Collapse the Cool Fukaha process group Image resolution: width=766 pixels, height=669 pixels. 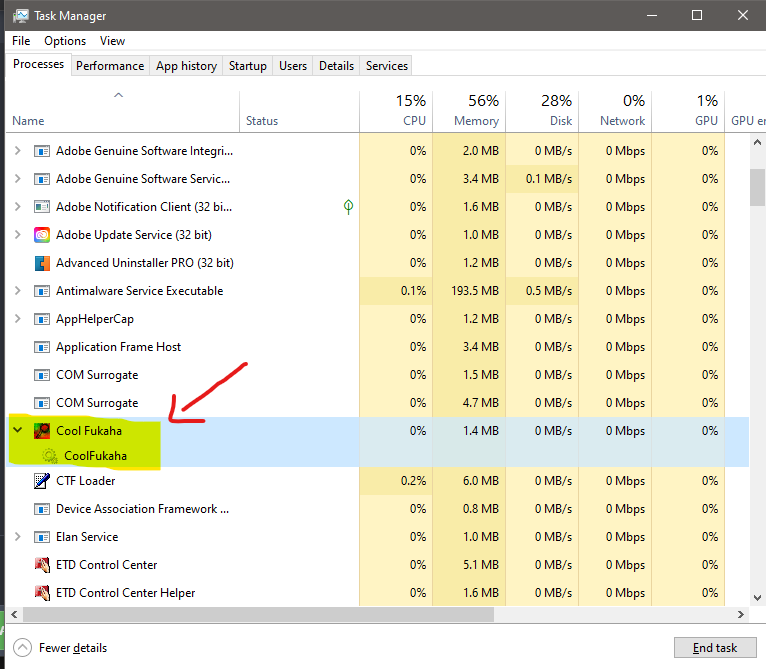pyautogui.click(x=18, y=430)
